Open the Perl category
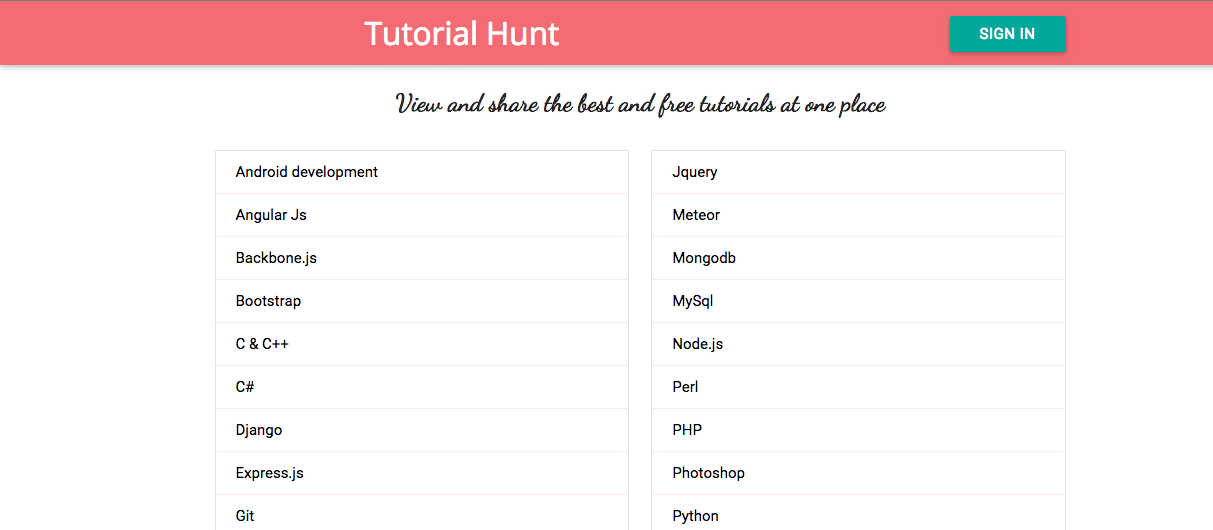The width and height of the screenshot is (1213, 530). pos(858,387)
